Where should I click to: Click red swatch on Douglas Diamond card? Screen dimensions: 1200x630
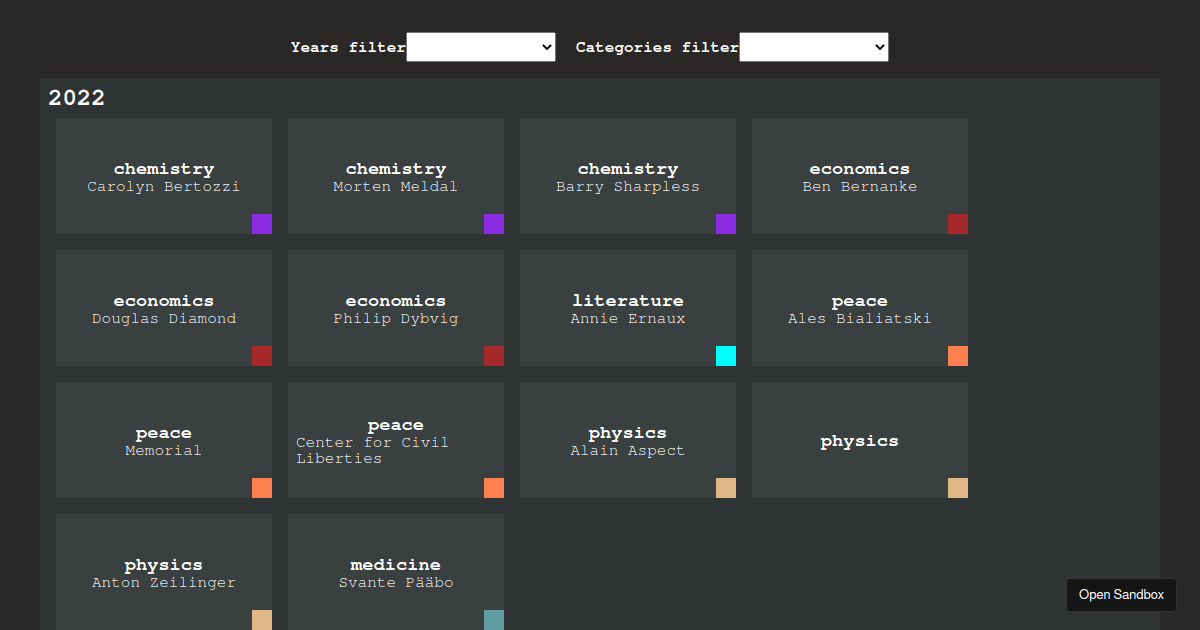pos(262,356)
